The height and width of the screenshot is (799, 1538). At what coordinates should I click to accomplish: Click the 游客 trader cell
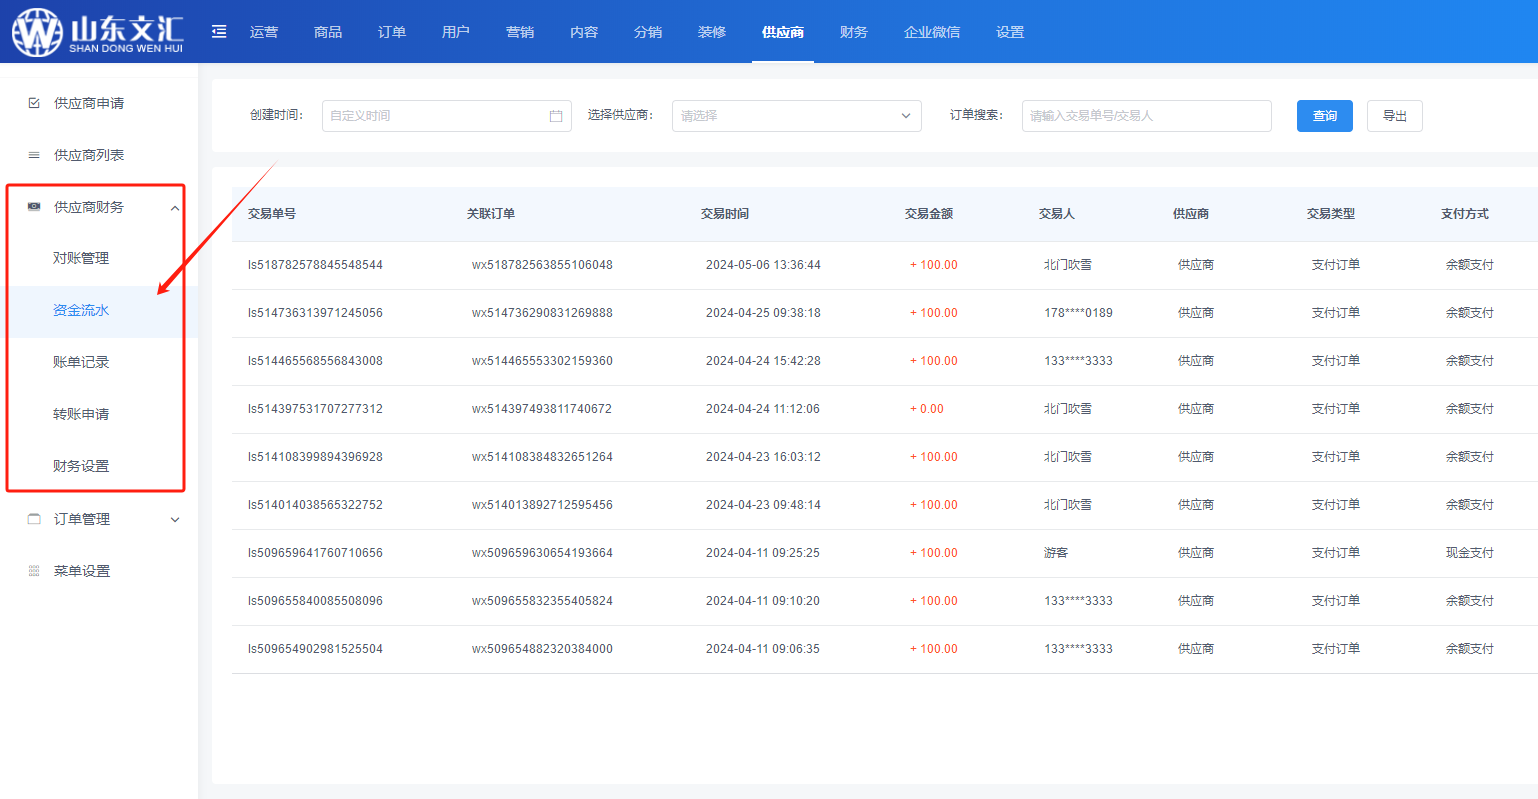pos(1056,553)
